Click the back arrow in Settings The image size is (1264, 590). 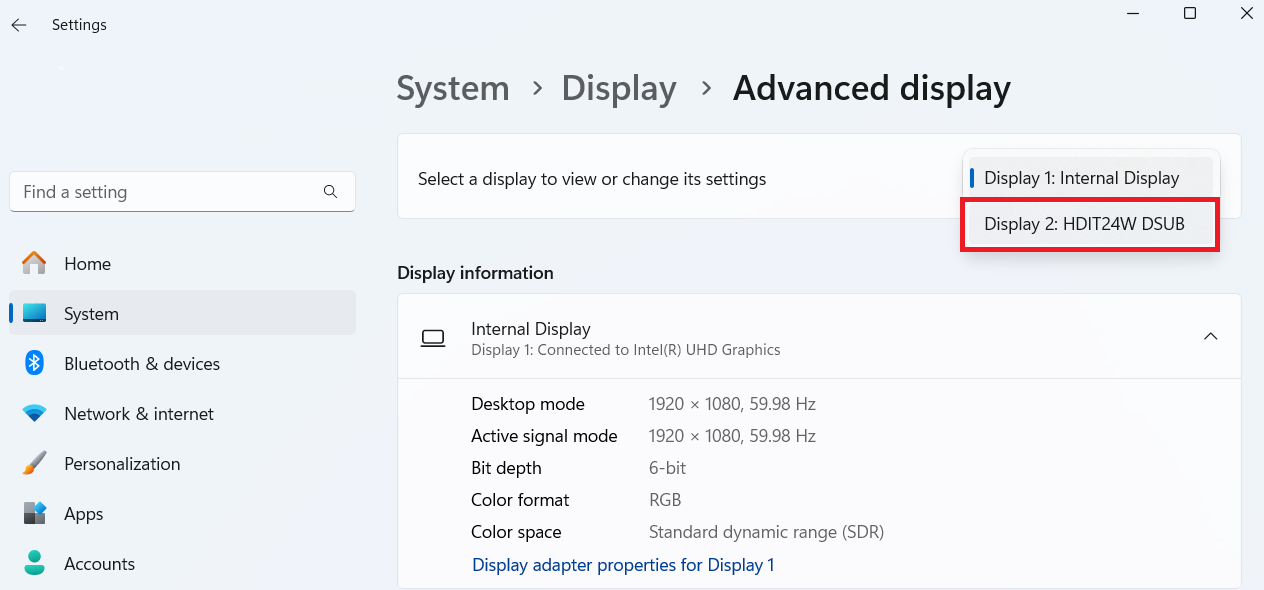[x=19, y=25]
